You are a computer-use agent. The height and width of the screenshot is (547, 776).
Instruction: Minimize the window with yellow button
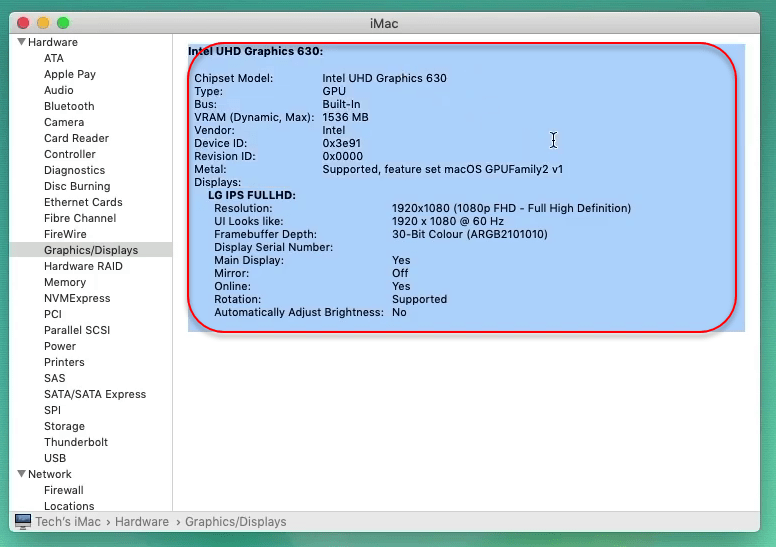(43, 23)
